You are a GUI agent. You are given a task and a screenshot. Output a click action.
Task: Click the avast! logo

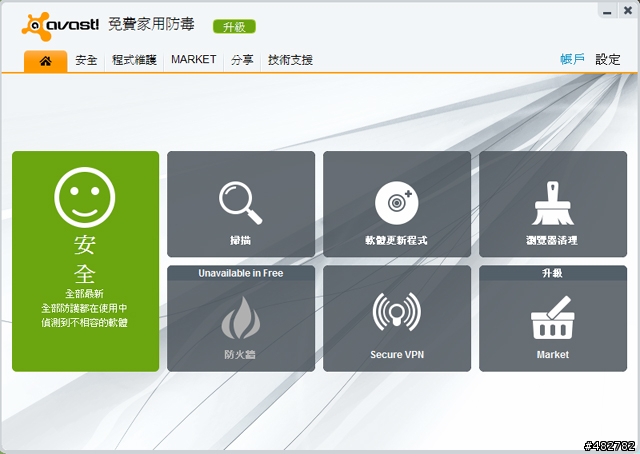tap(60, 26)
